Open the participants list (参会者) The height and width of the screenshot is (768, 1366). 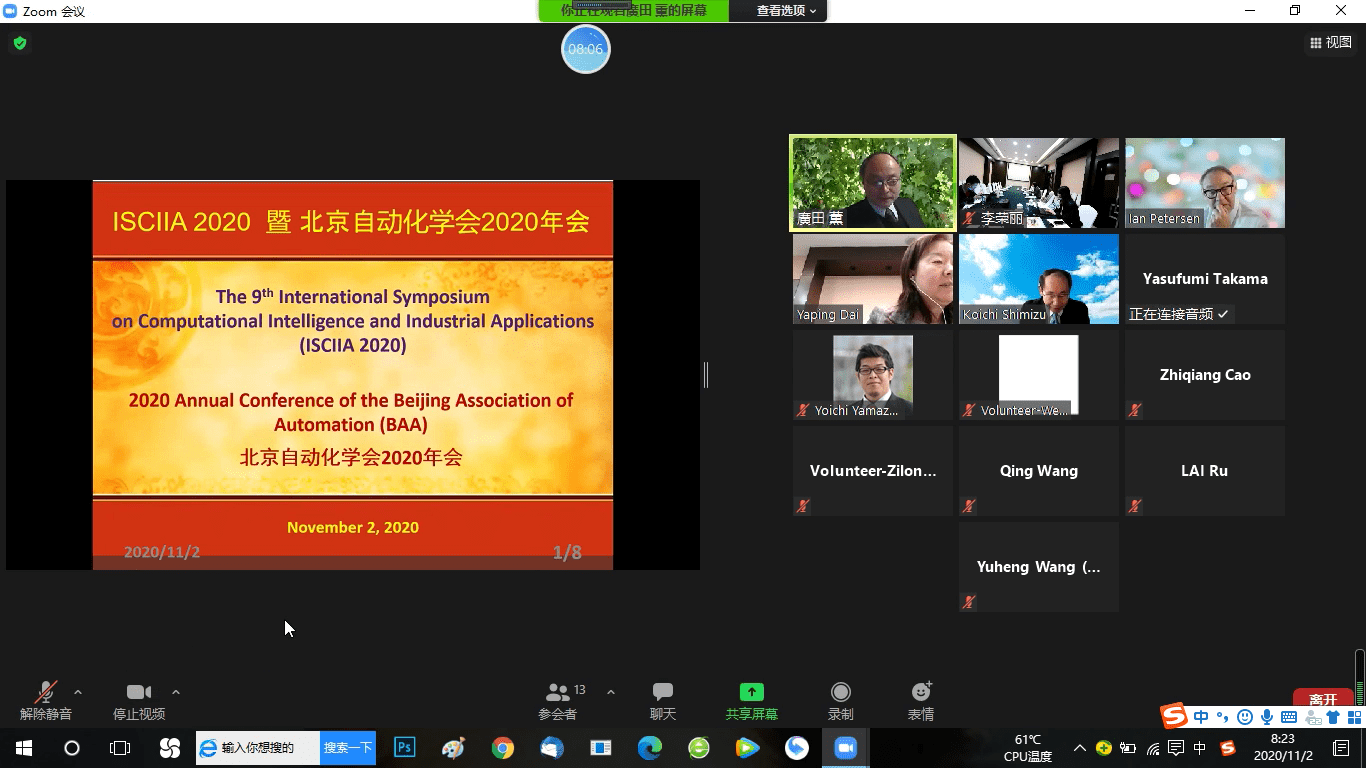click(558, 701)
